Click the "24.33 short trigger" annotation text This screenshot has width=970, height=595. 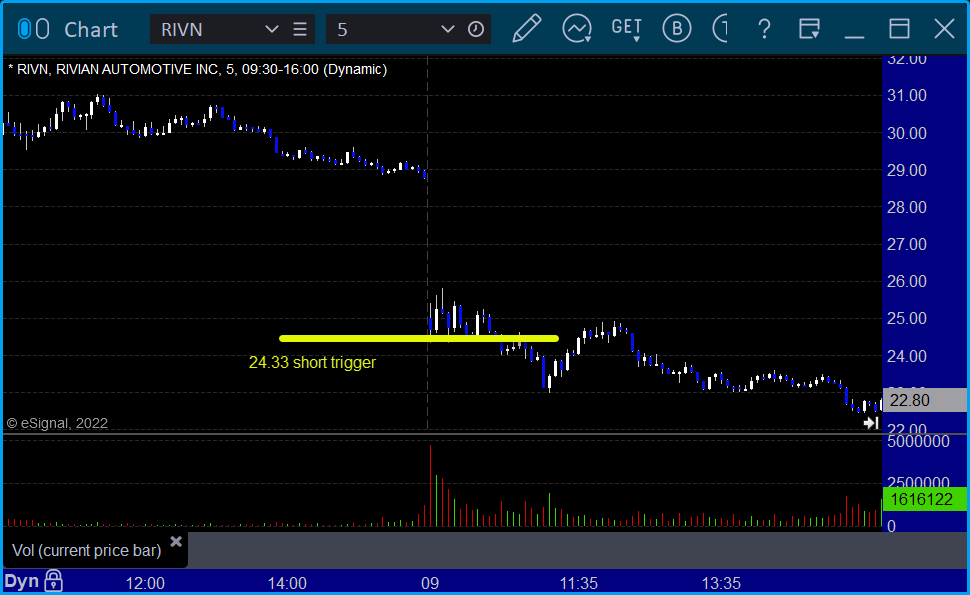tap(312, 362)
